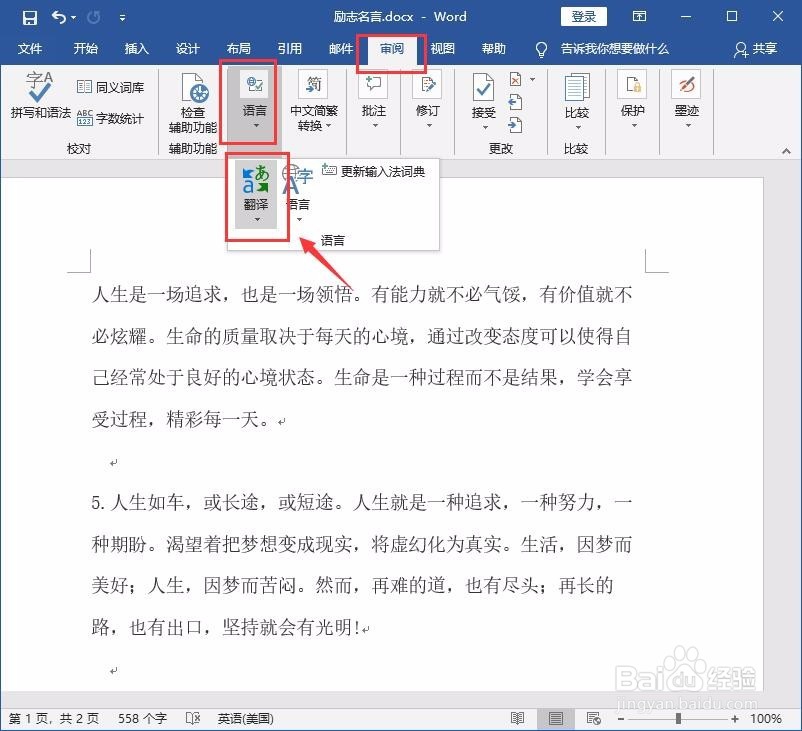Click 英语(美国) language in status bar
This screenshot has height=731, width=802.
(244, 718)
